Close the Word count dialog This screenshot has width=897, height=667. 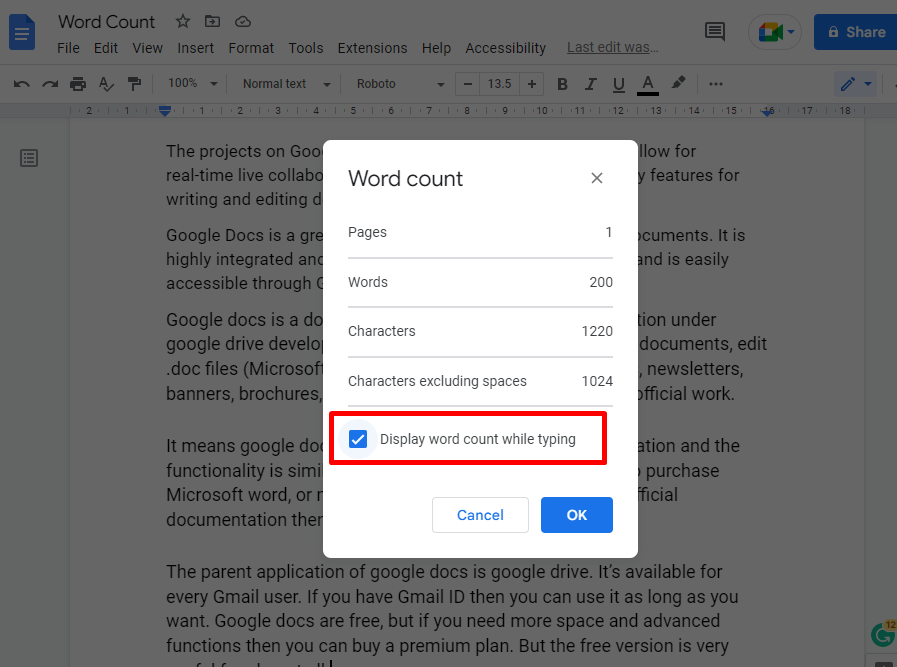click(x=597, y=178)
